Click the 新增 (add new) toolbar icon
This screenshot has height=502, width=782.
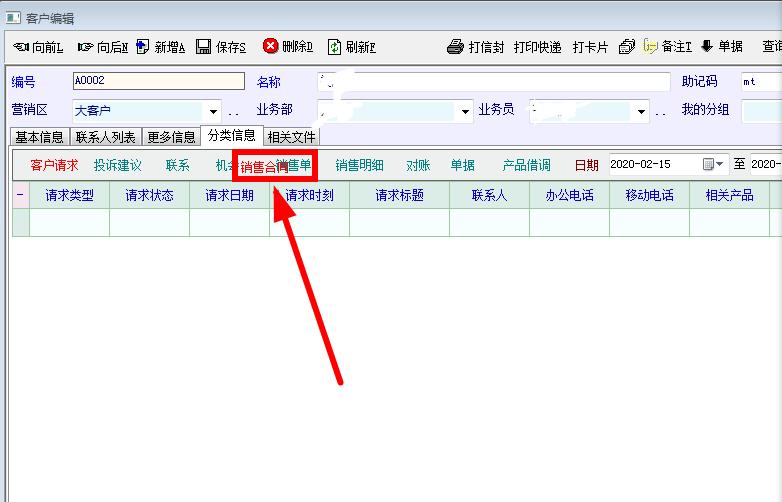click(x=143, y=47)
